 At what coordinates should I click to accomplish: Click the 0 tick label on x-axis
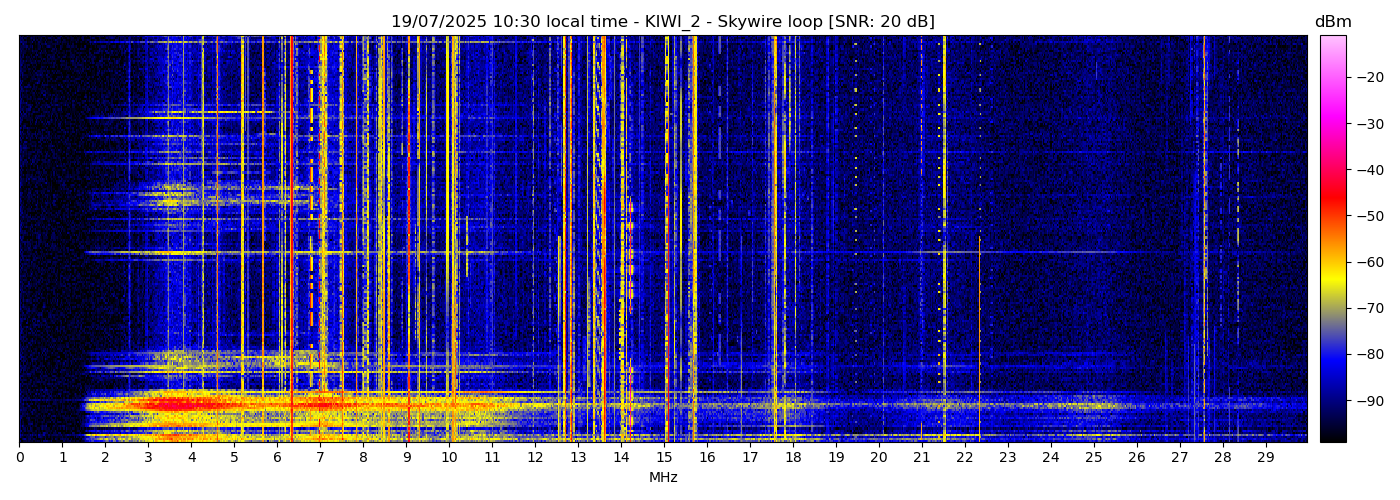[20, 458]
